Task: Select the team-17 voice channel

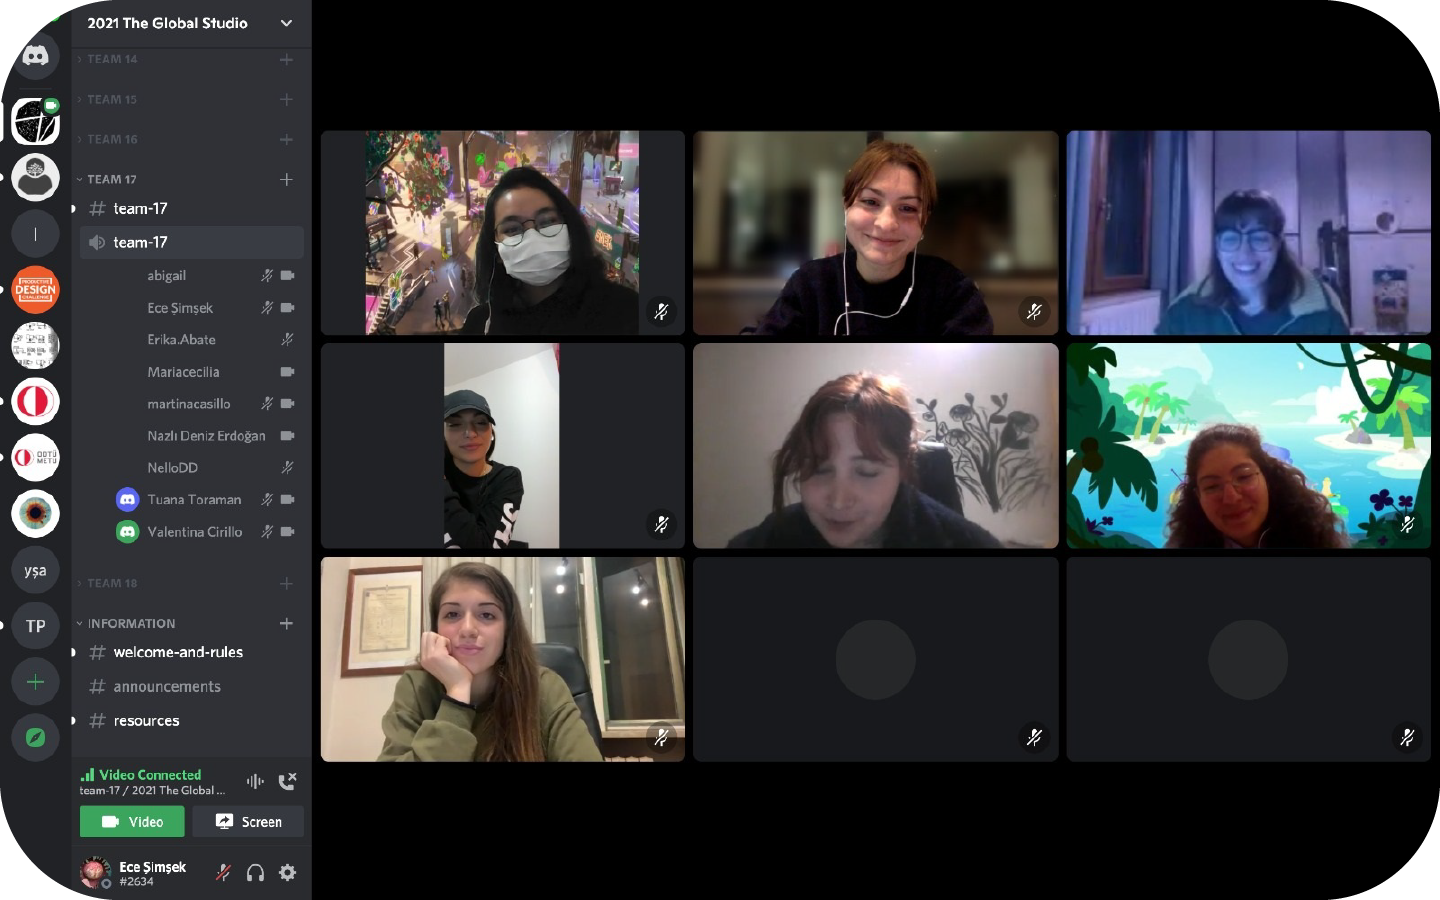Action: click(x=192, y=242)
